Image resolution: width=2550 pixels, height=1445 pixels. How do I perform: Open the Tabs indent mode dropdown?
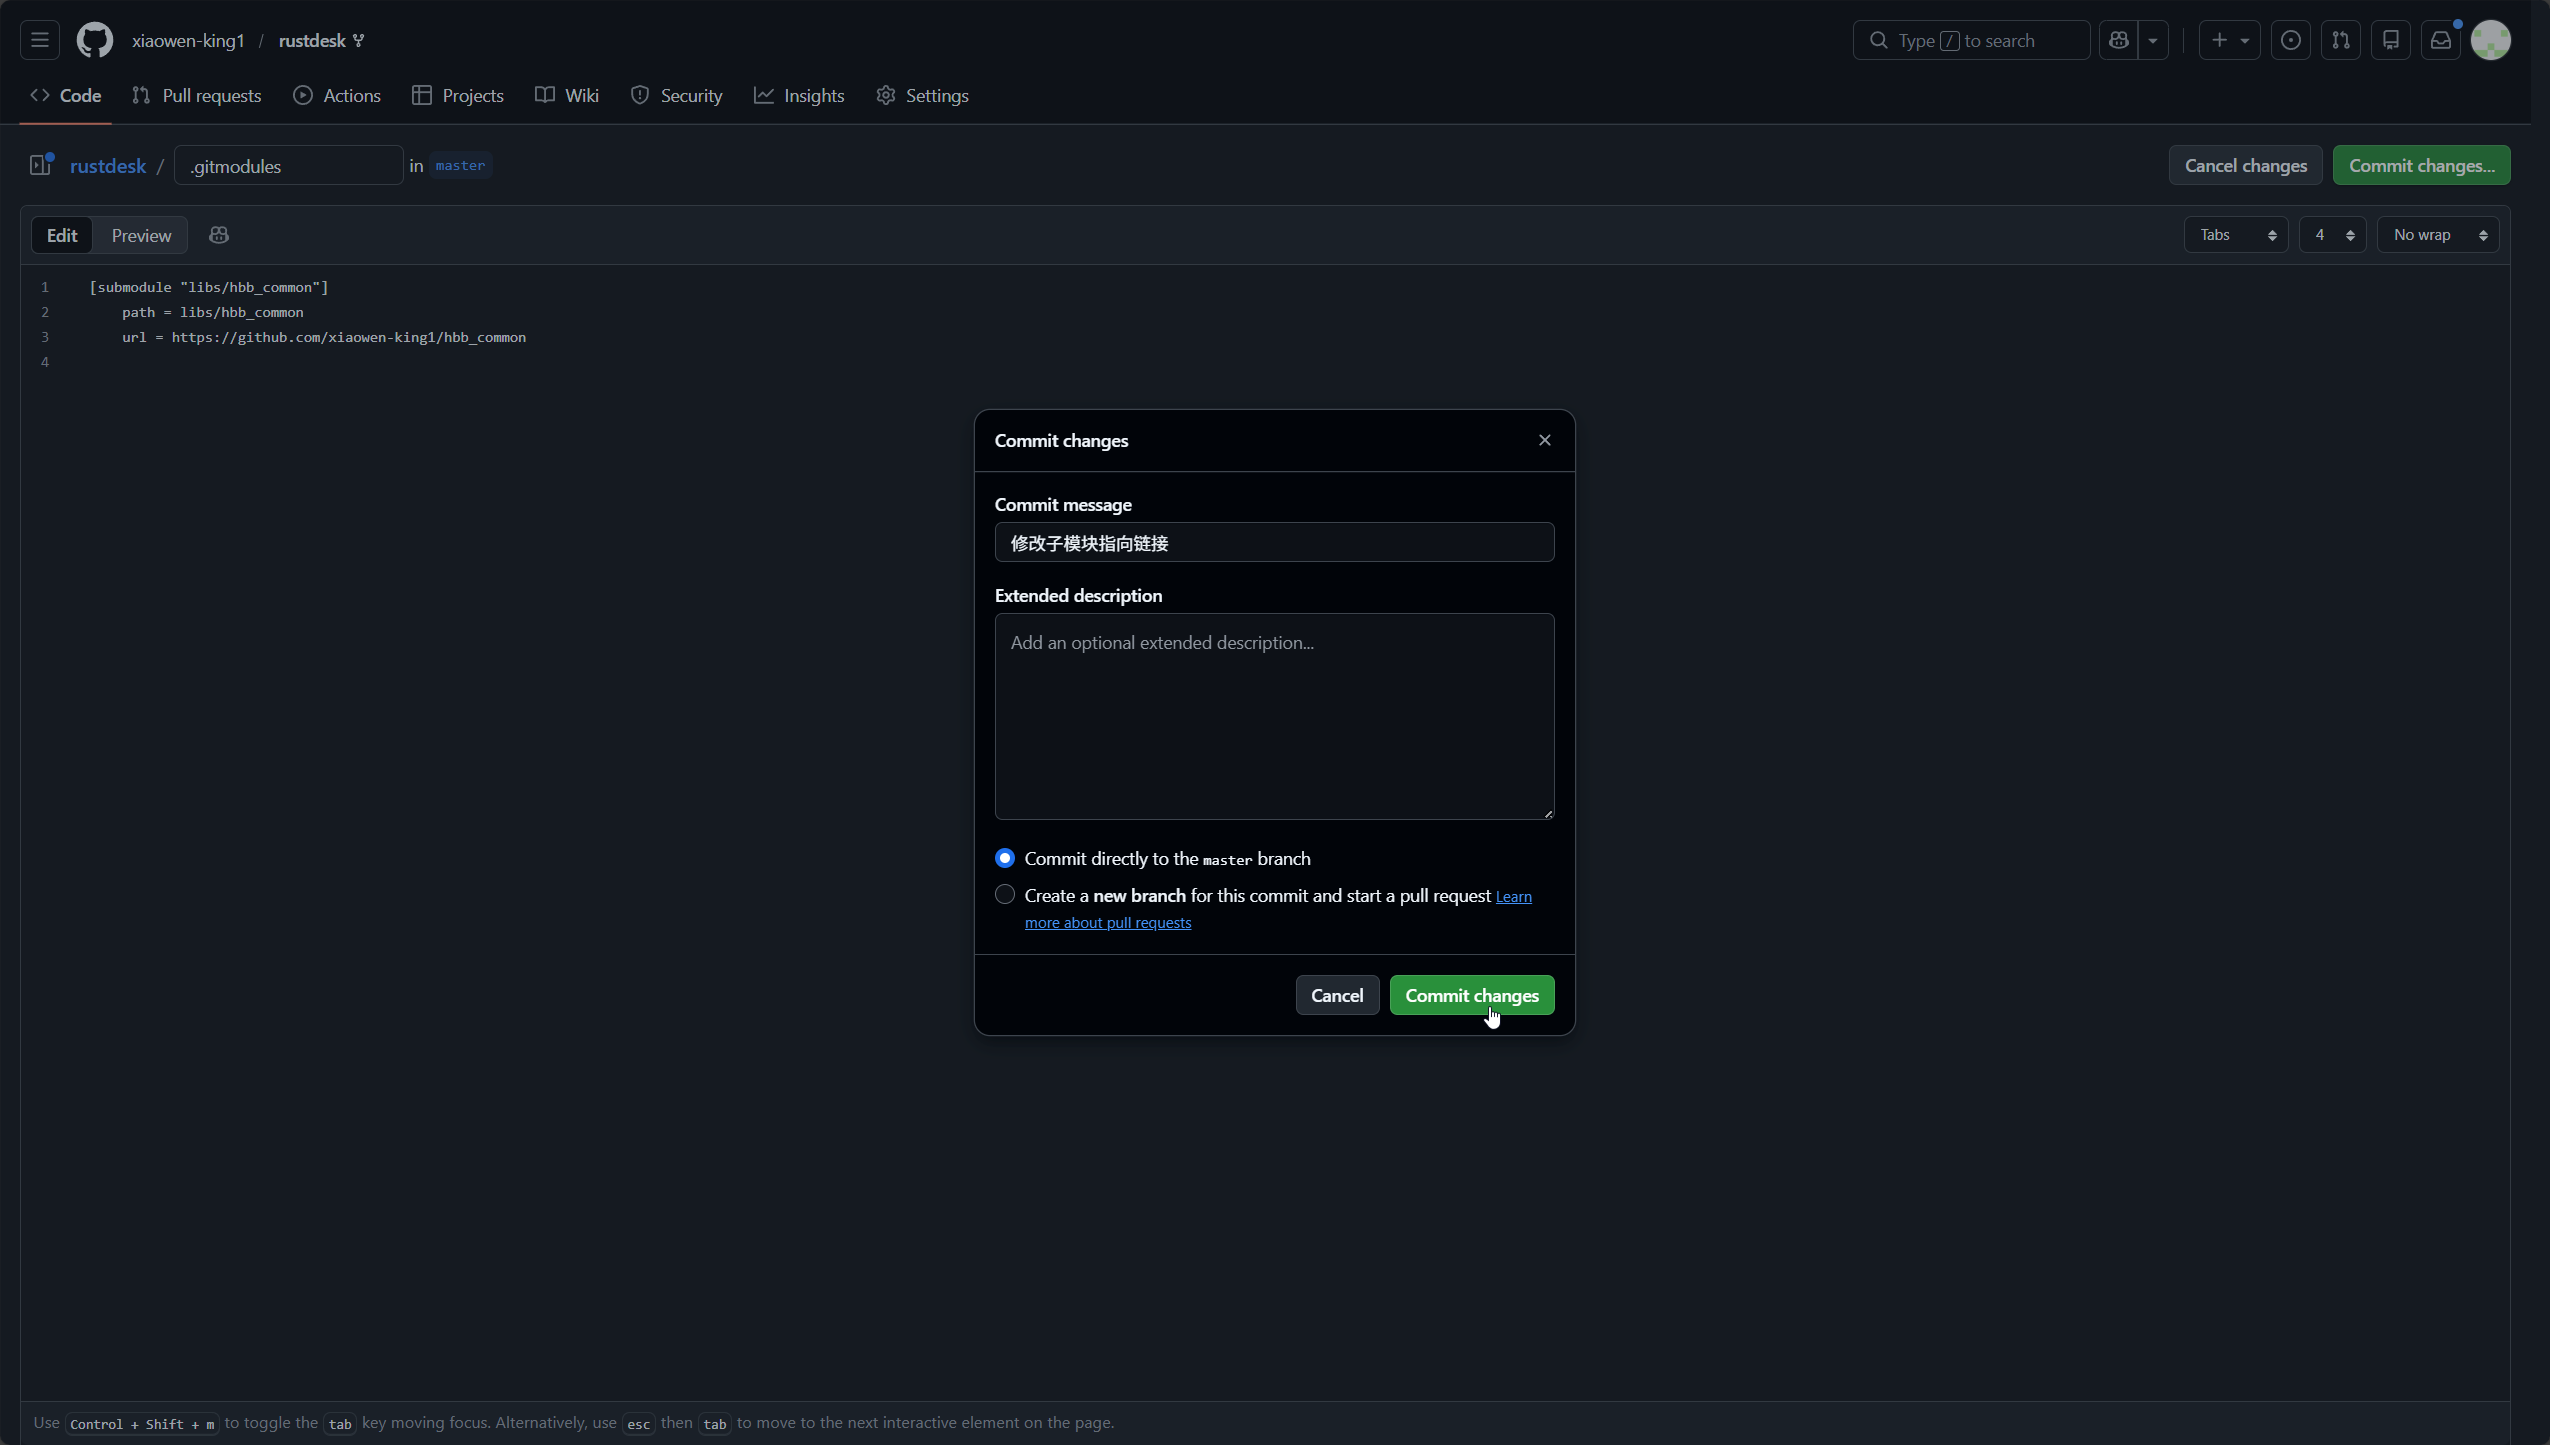pyautogui.click(x=2236, y=235)
